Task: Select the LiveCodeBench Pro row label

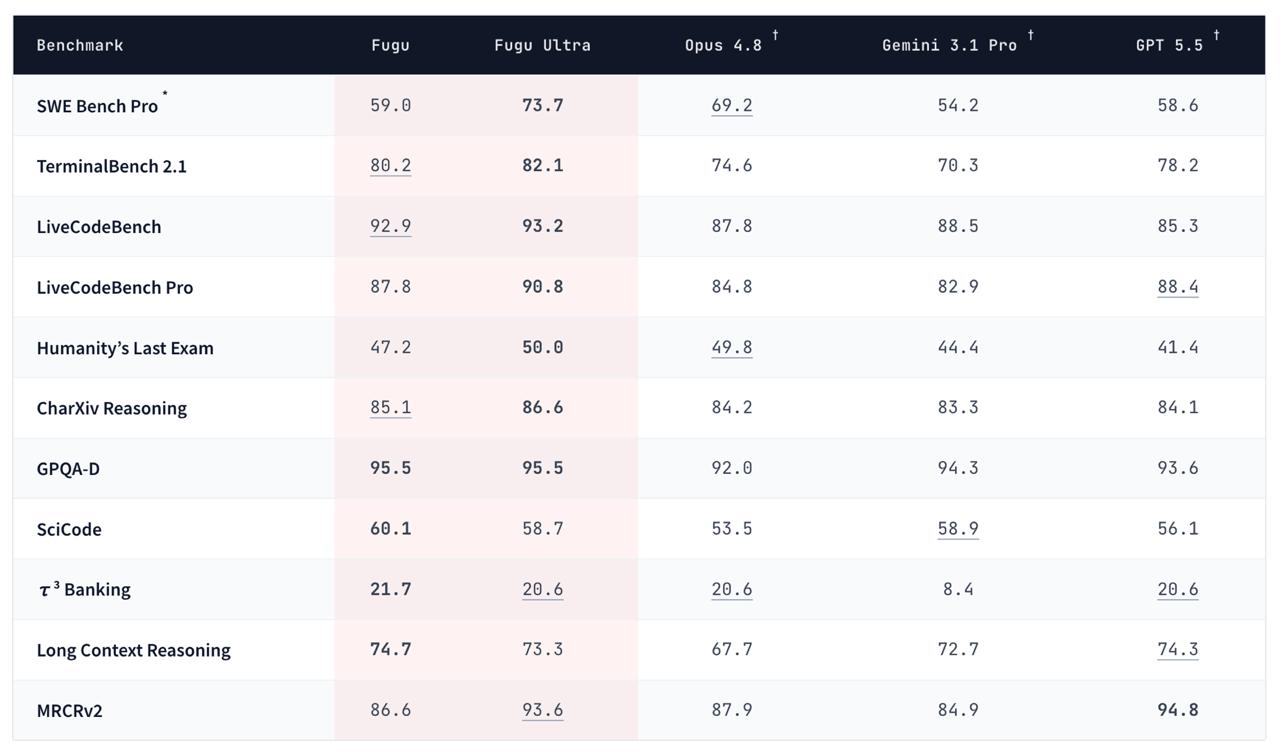Action: pyautogui.click(x=115, y=287)
